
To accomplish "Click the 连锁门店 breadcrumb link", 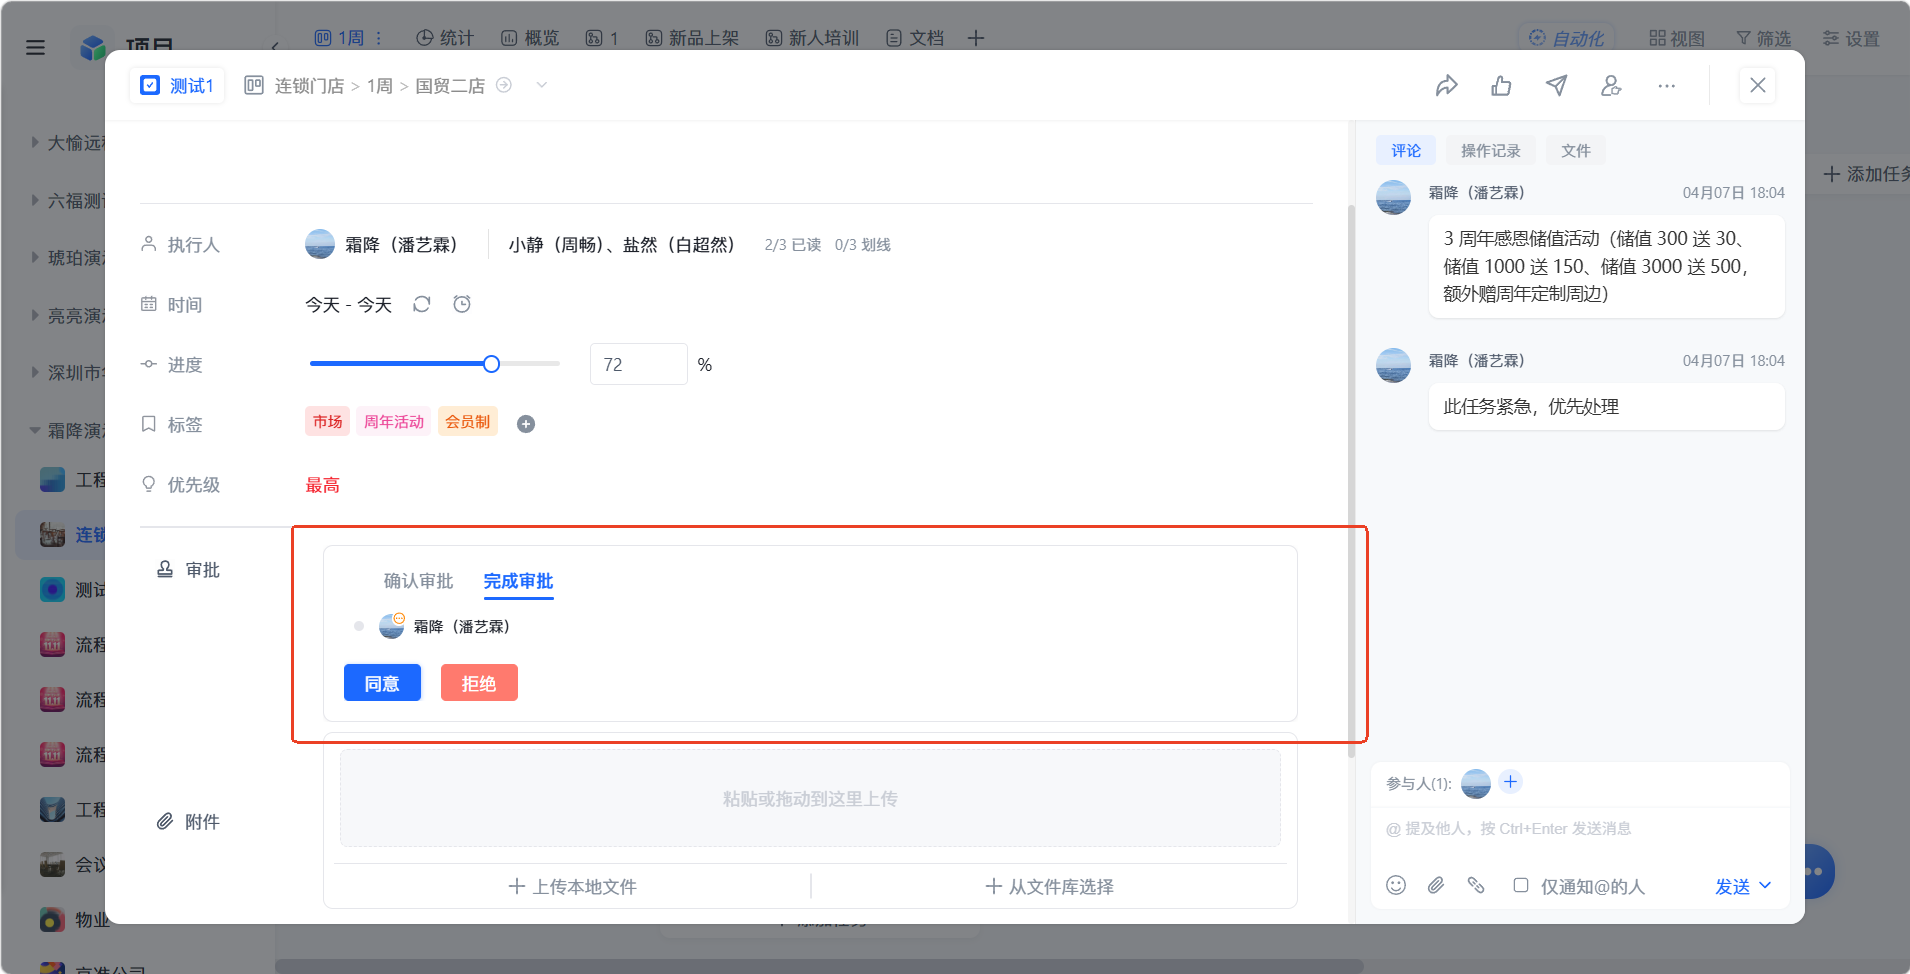I will click(x=309, y=86).
